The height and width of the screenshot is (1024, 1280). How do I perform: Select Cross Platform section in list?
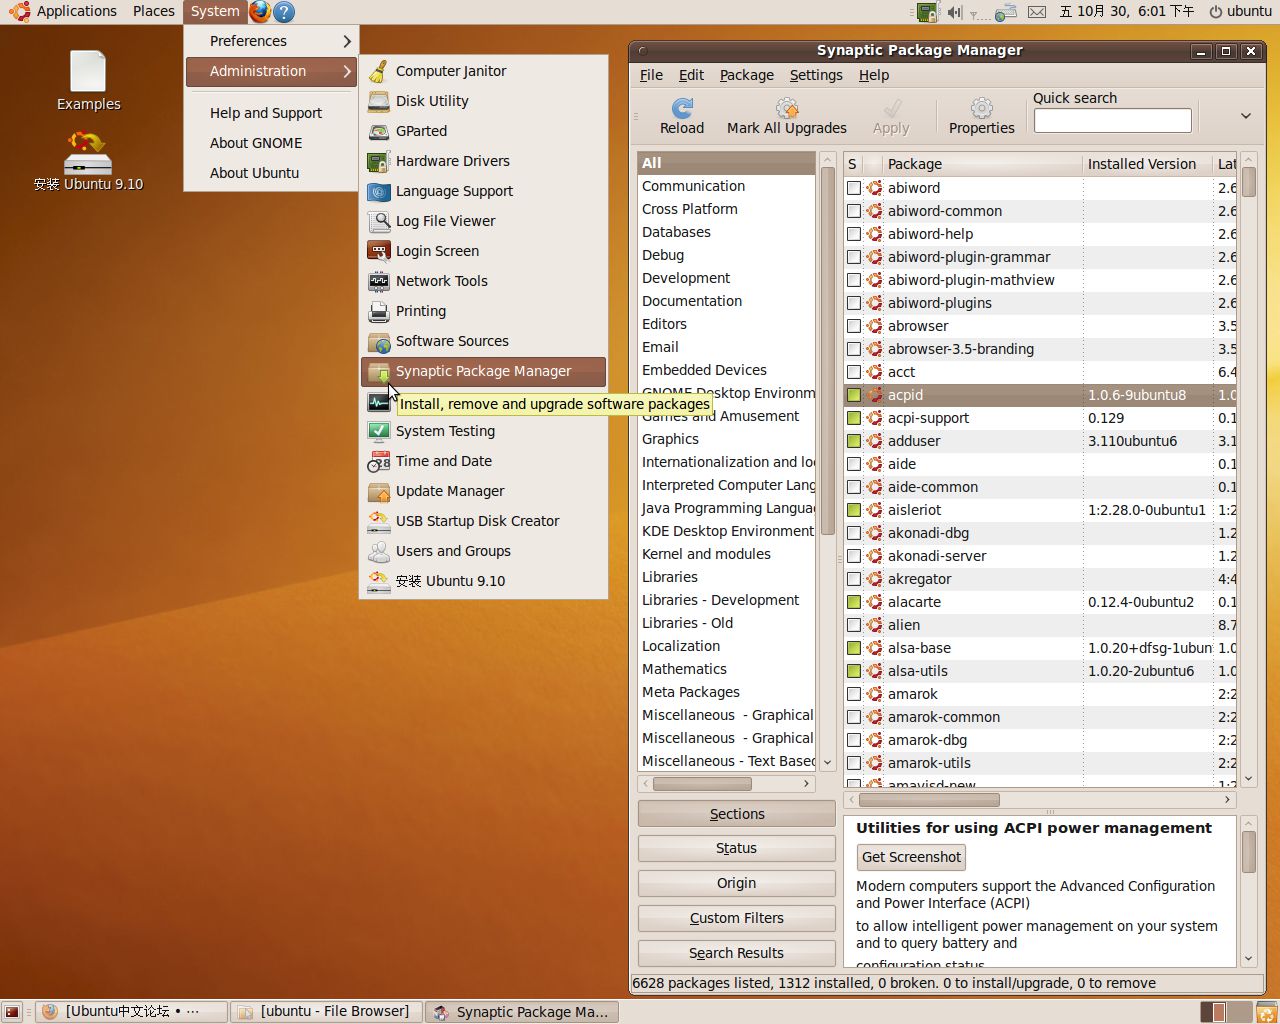[x=727, y=209]
